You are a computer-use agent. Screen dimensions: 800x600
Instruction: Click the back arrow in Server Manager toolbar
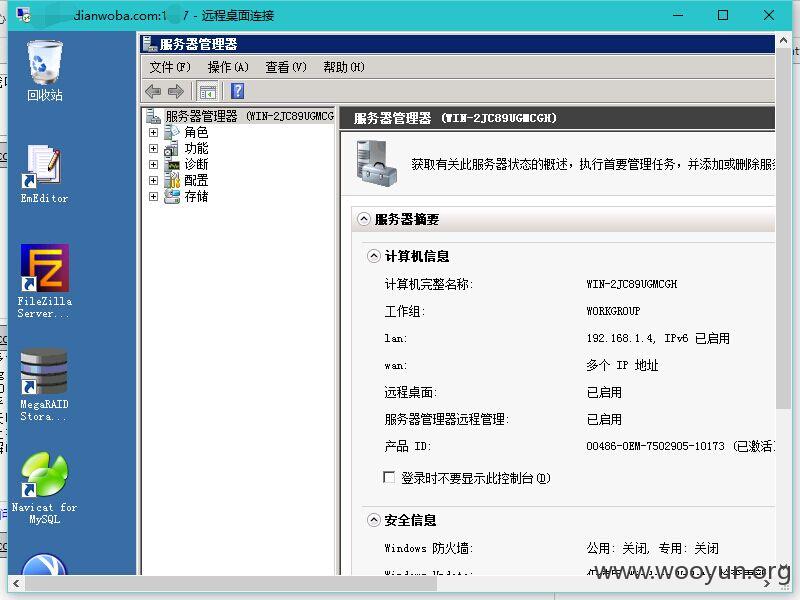[153, 92]
